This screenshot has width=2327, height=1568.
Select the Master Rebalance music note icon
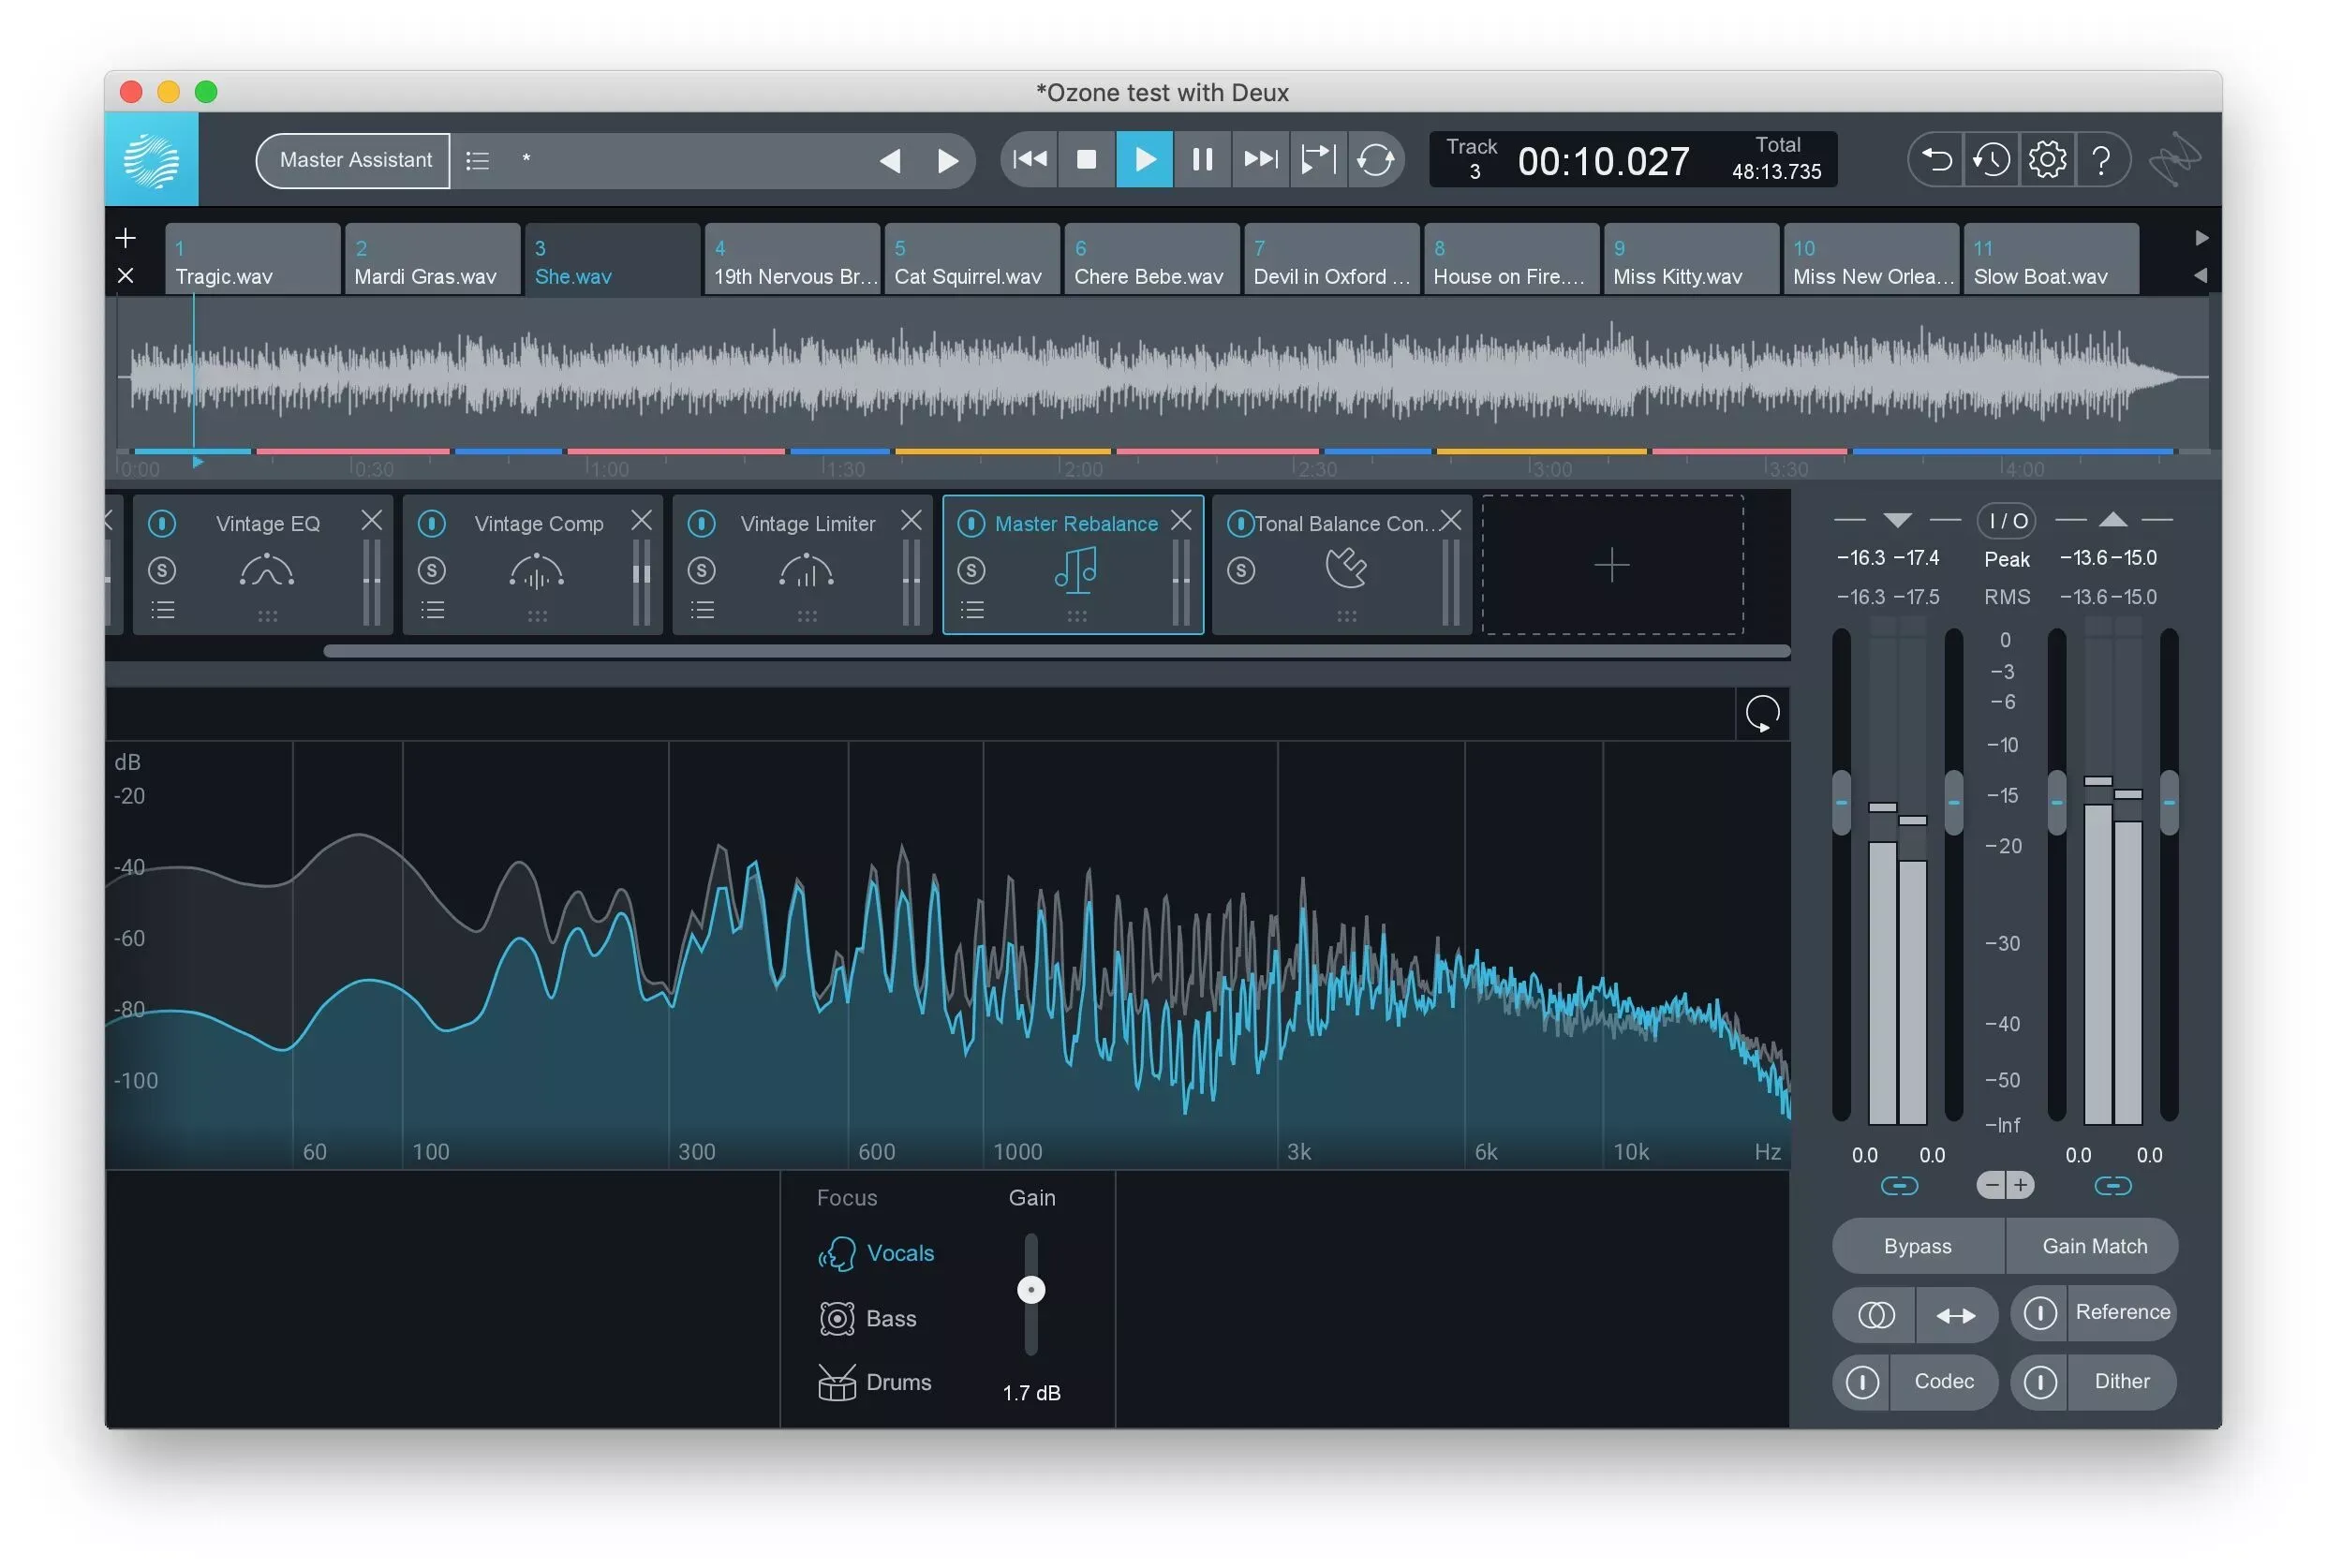[x=1076, y=570]
